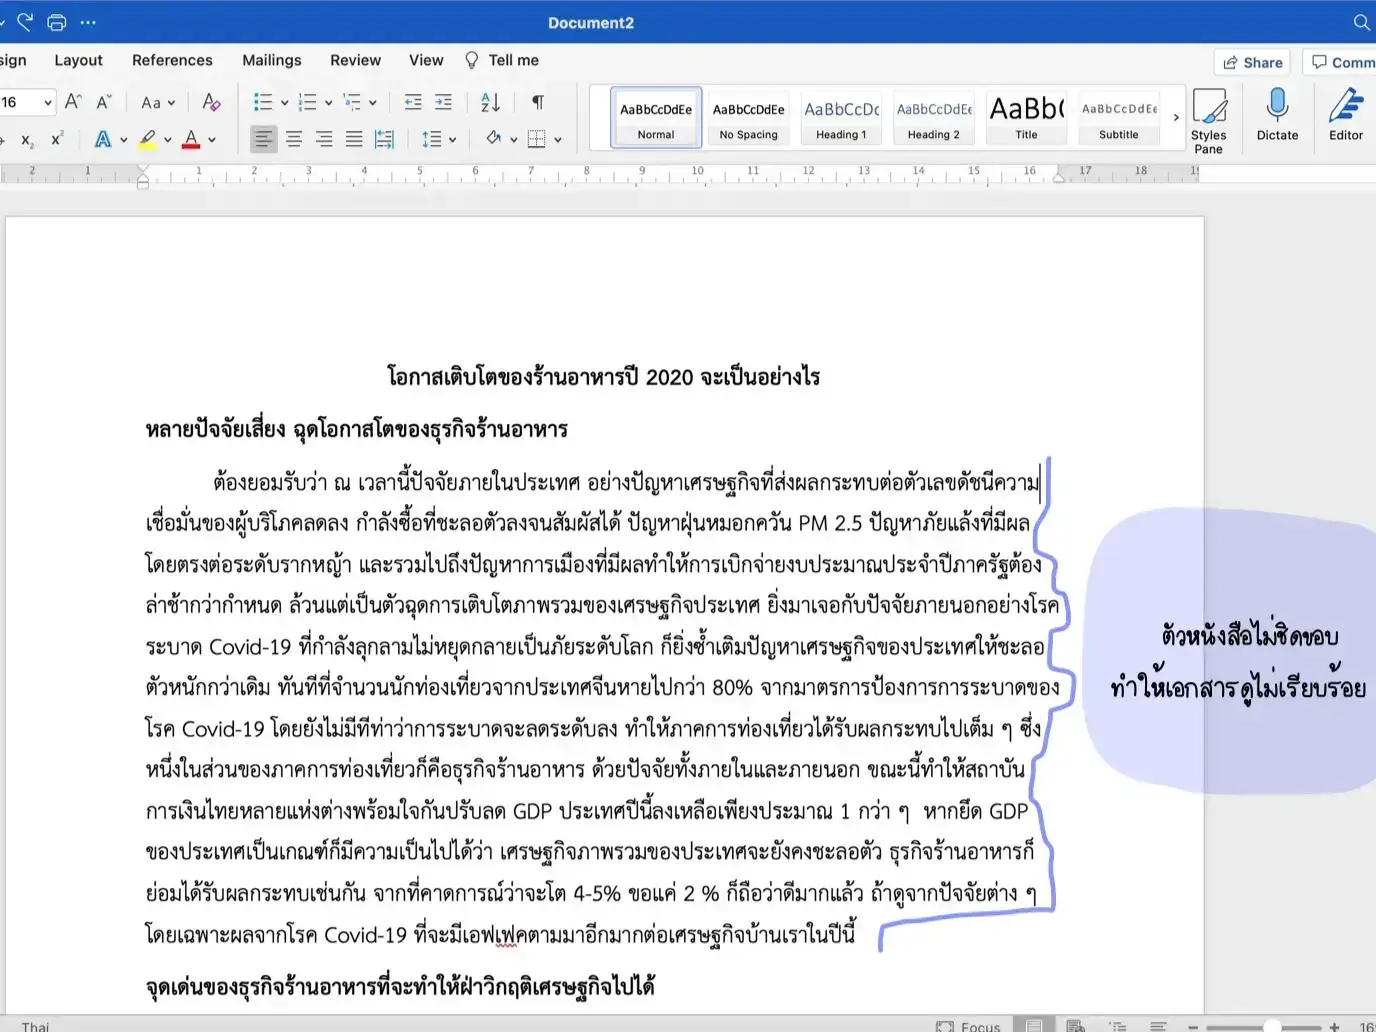1376x1032 pixels.
Task: Click the search icon in the title bar
Action: 1361,21
